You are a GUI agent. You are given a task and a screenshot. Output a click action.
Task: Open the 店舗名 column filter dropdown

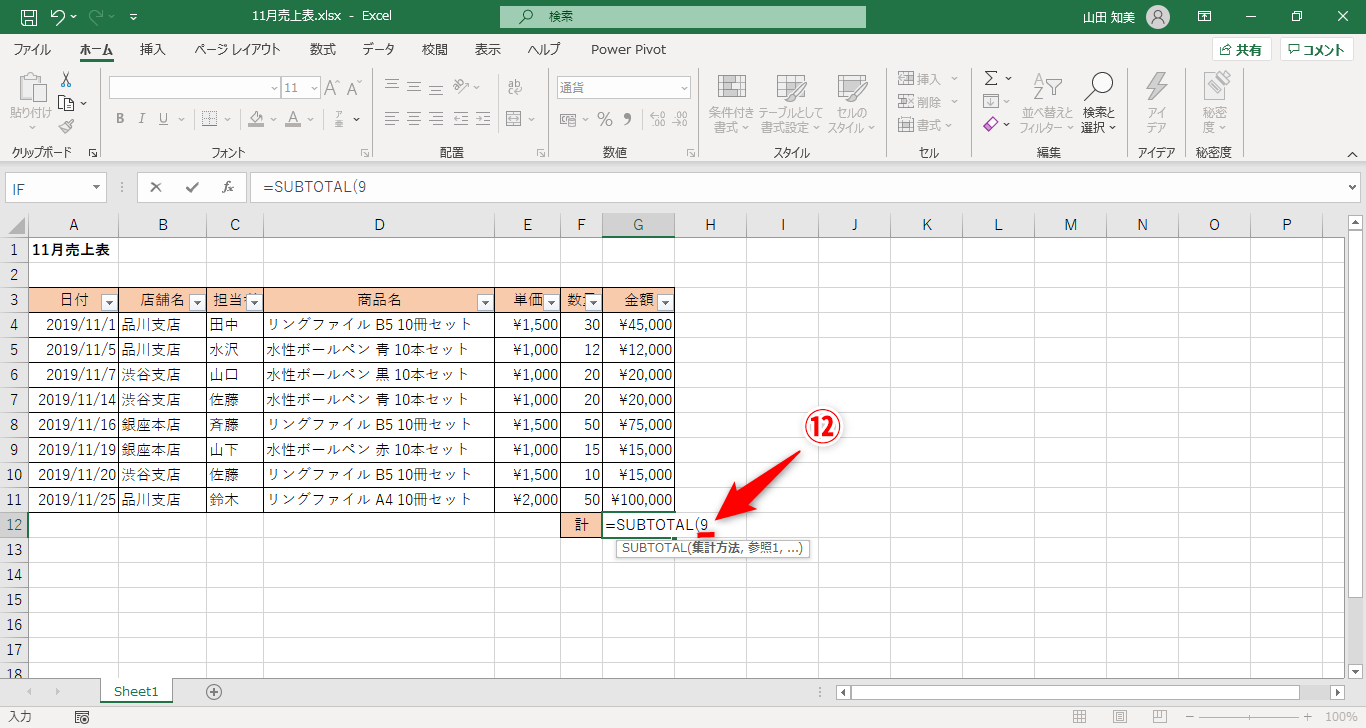(196, 302)
